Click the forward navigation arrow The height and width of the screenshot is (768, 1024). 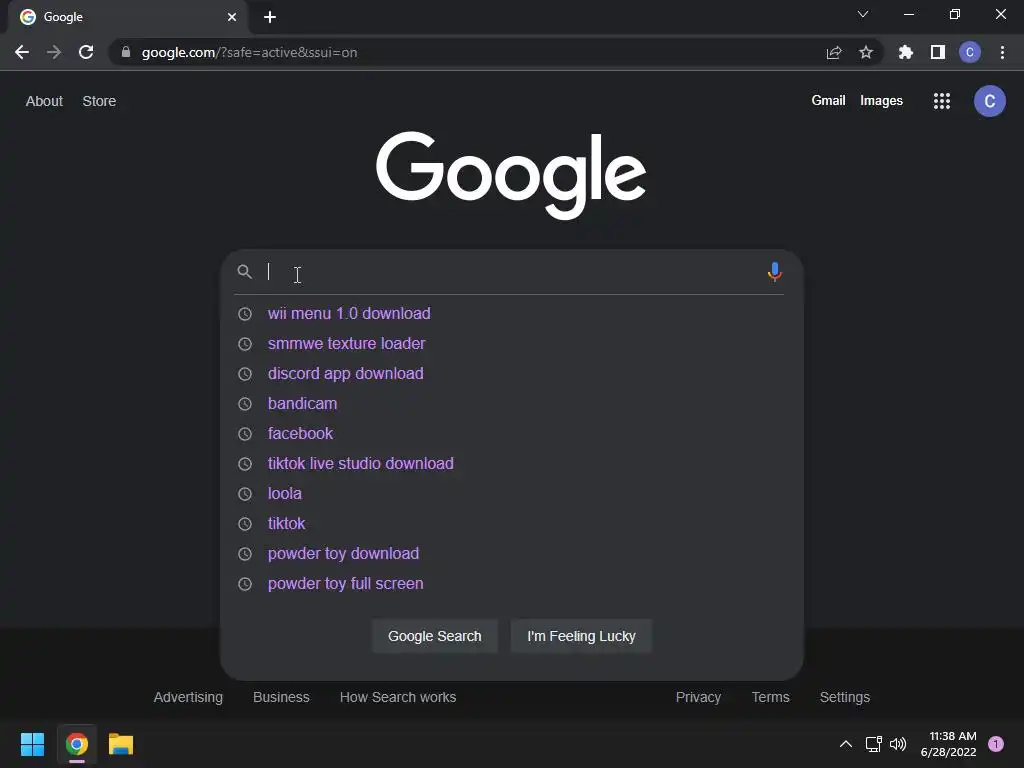(x=54, y=52)
